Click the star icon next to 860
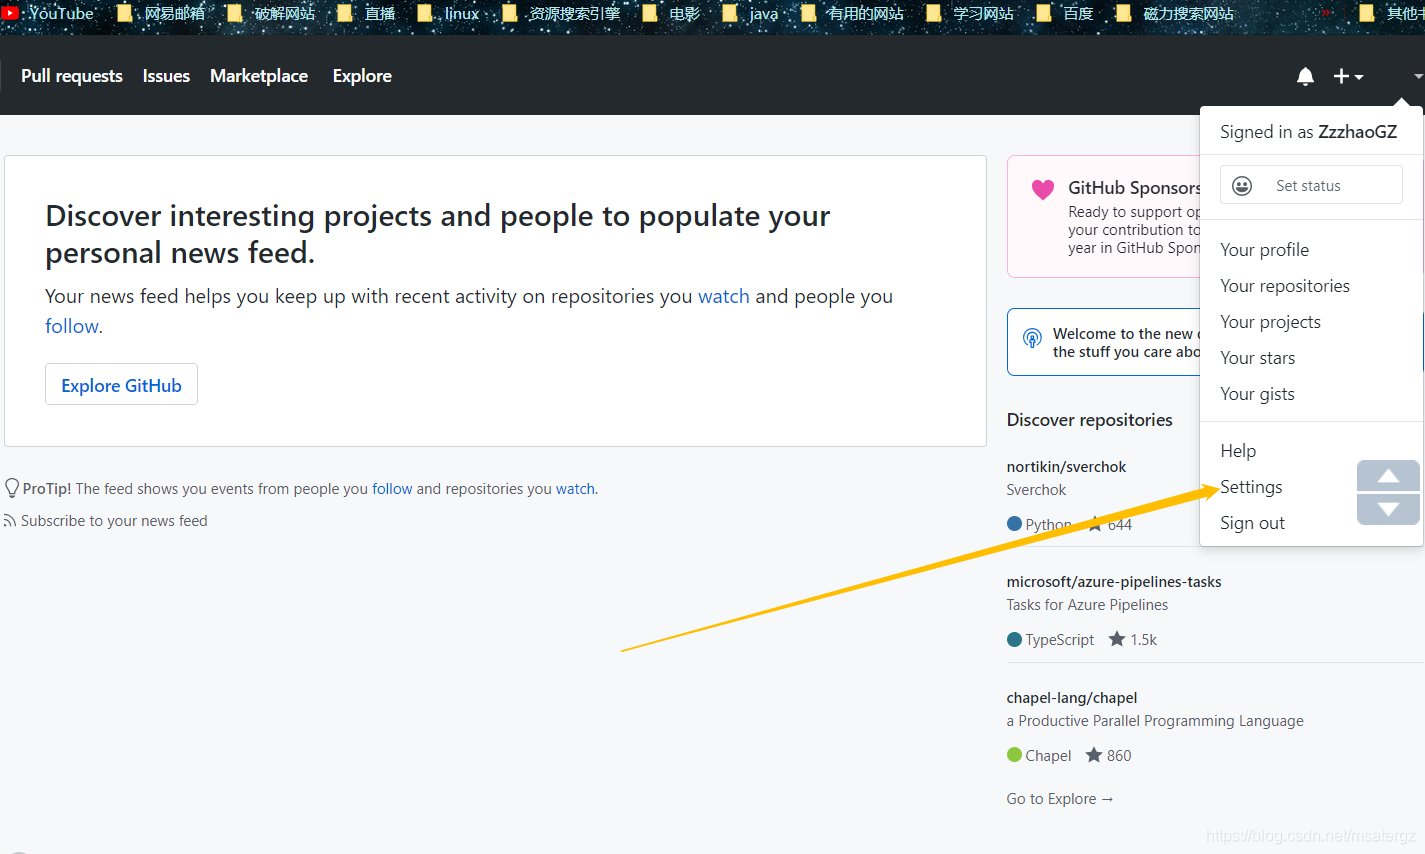Screen dimensions: 1425x854 pyautogui.click(x=1094, y=755)
